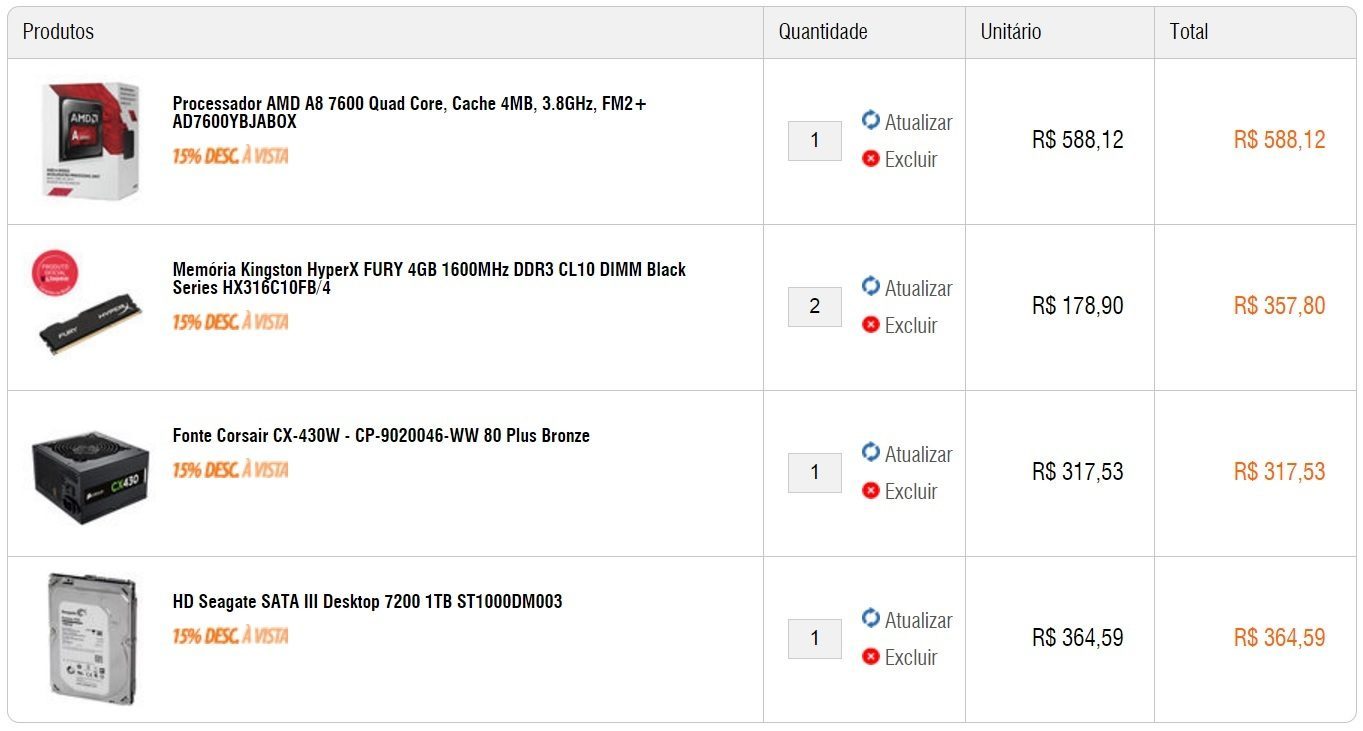Click Excluir text in Corsair power supply row
Viewport: 1363px width, 731px height.
click(x=911, y=491)
